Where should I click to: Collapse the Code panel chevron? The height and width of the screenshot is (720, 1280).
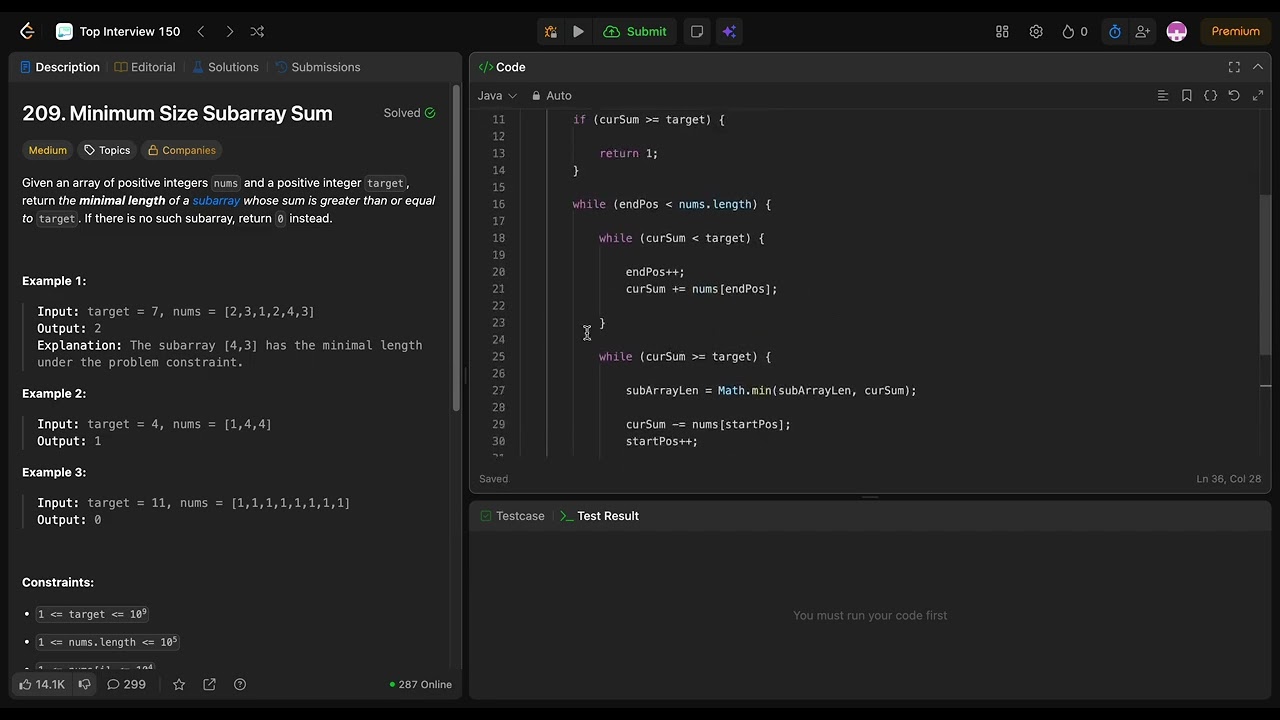coord(1258,67)
